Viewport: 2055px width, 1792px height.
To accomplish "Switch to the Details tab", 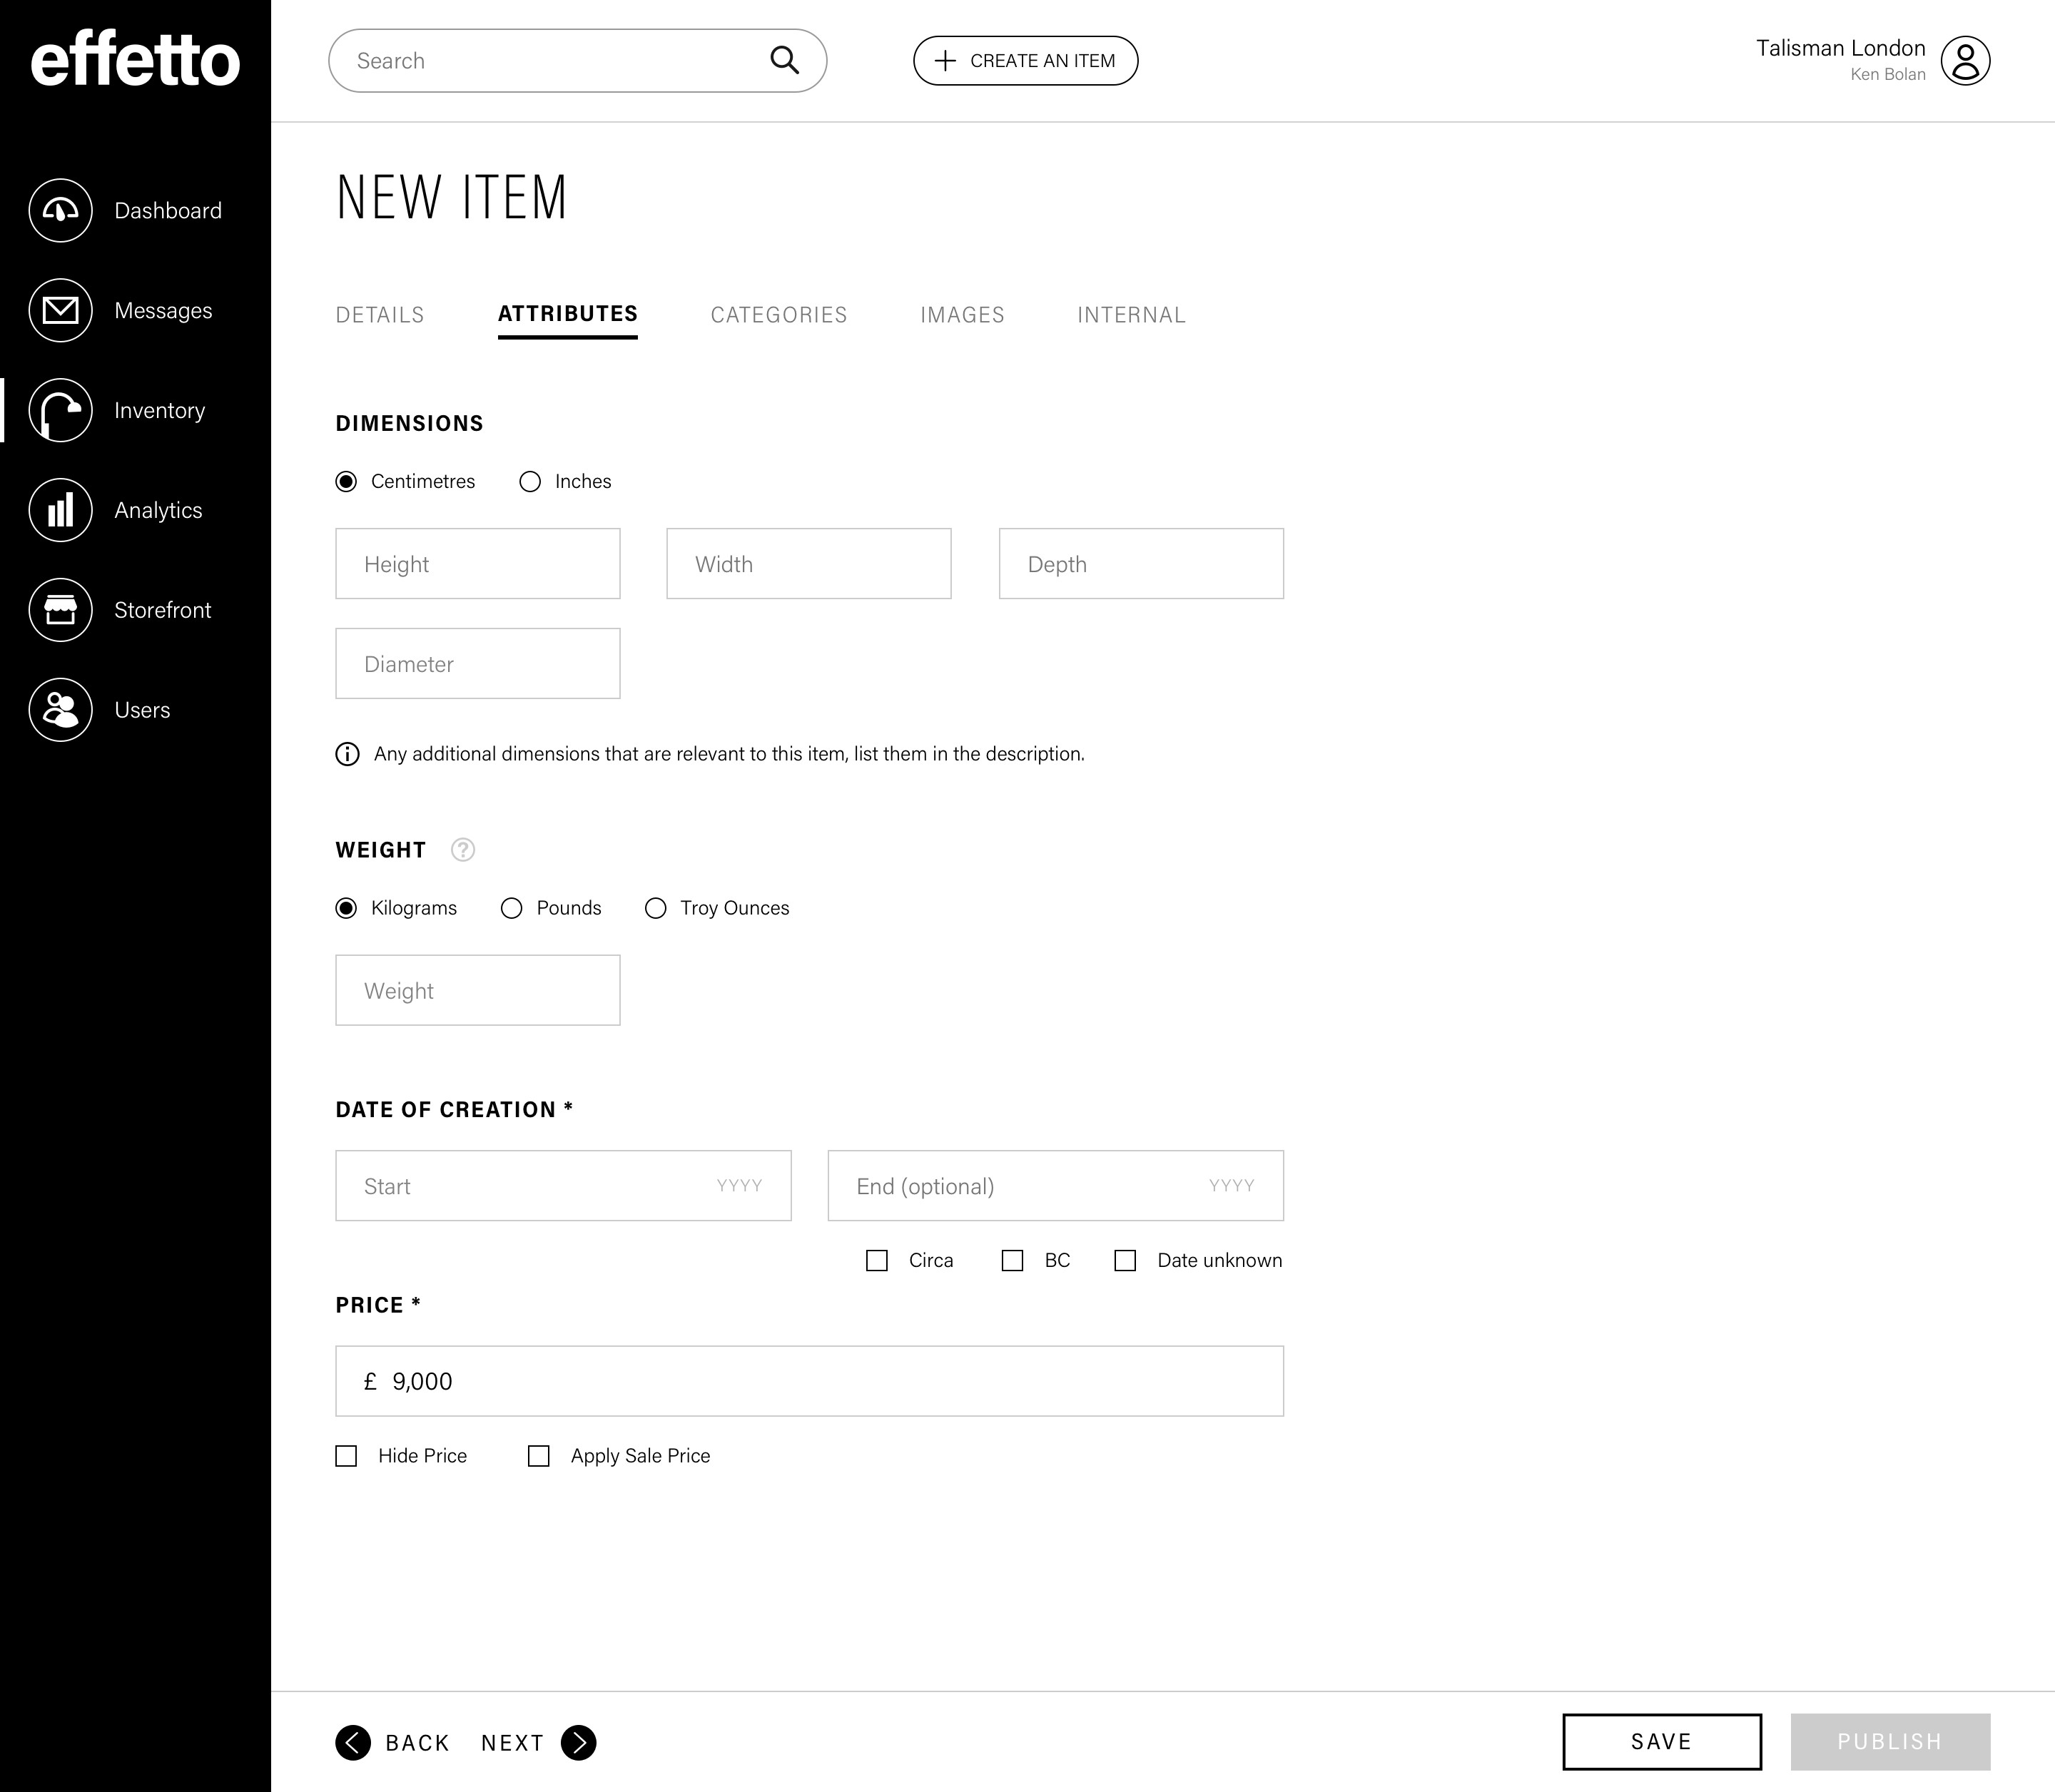I will pyautogui.click(x=380, y=315).
